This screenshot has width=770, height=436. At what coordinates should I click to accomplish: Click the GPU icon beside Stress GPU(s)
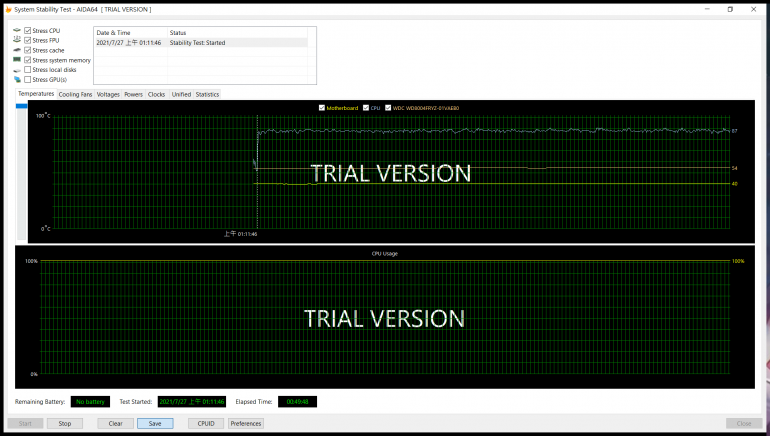click(17, 79)
